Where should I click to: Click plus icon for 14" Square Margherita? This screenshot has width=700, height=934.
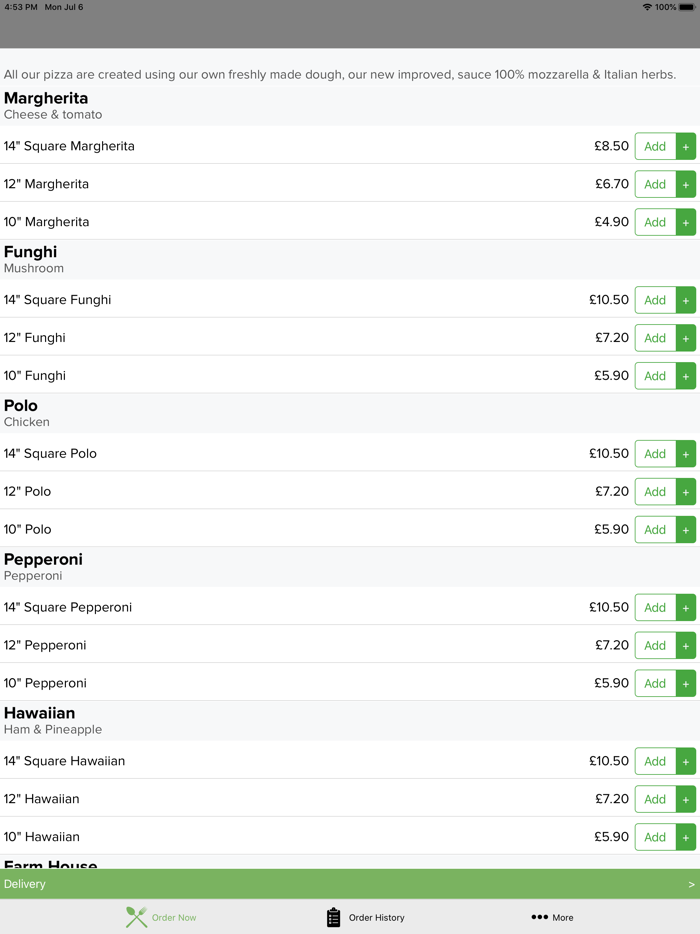(x=686, y=146)
